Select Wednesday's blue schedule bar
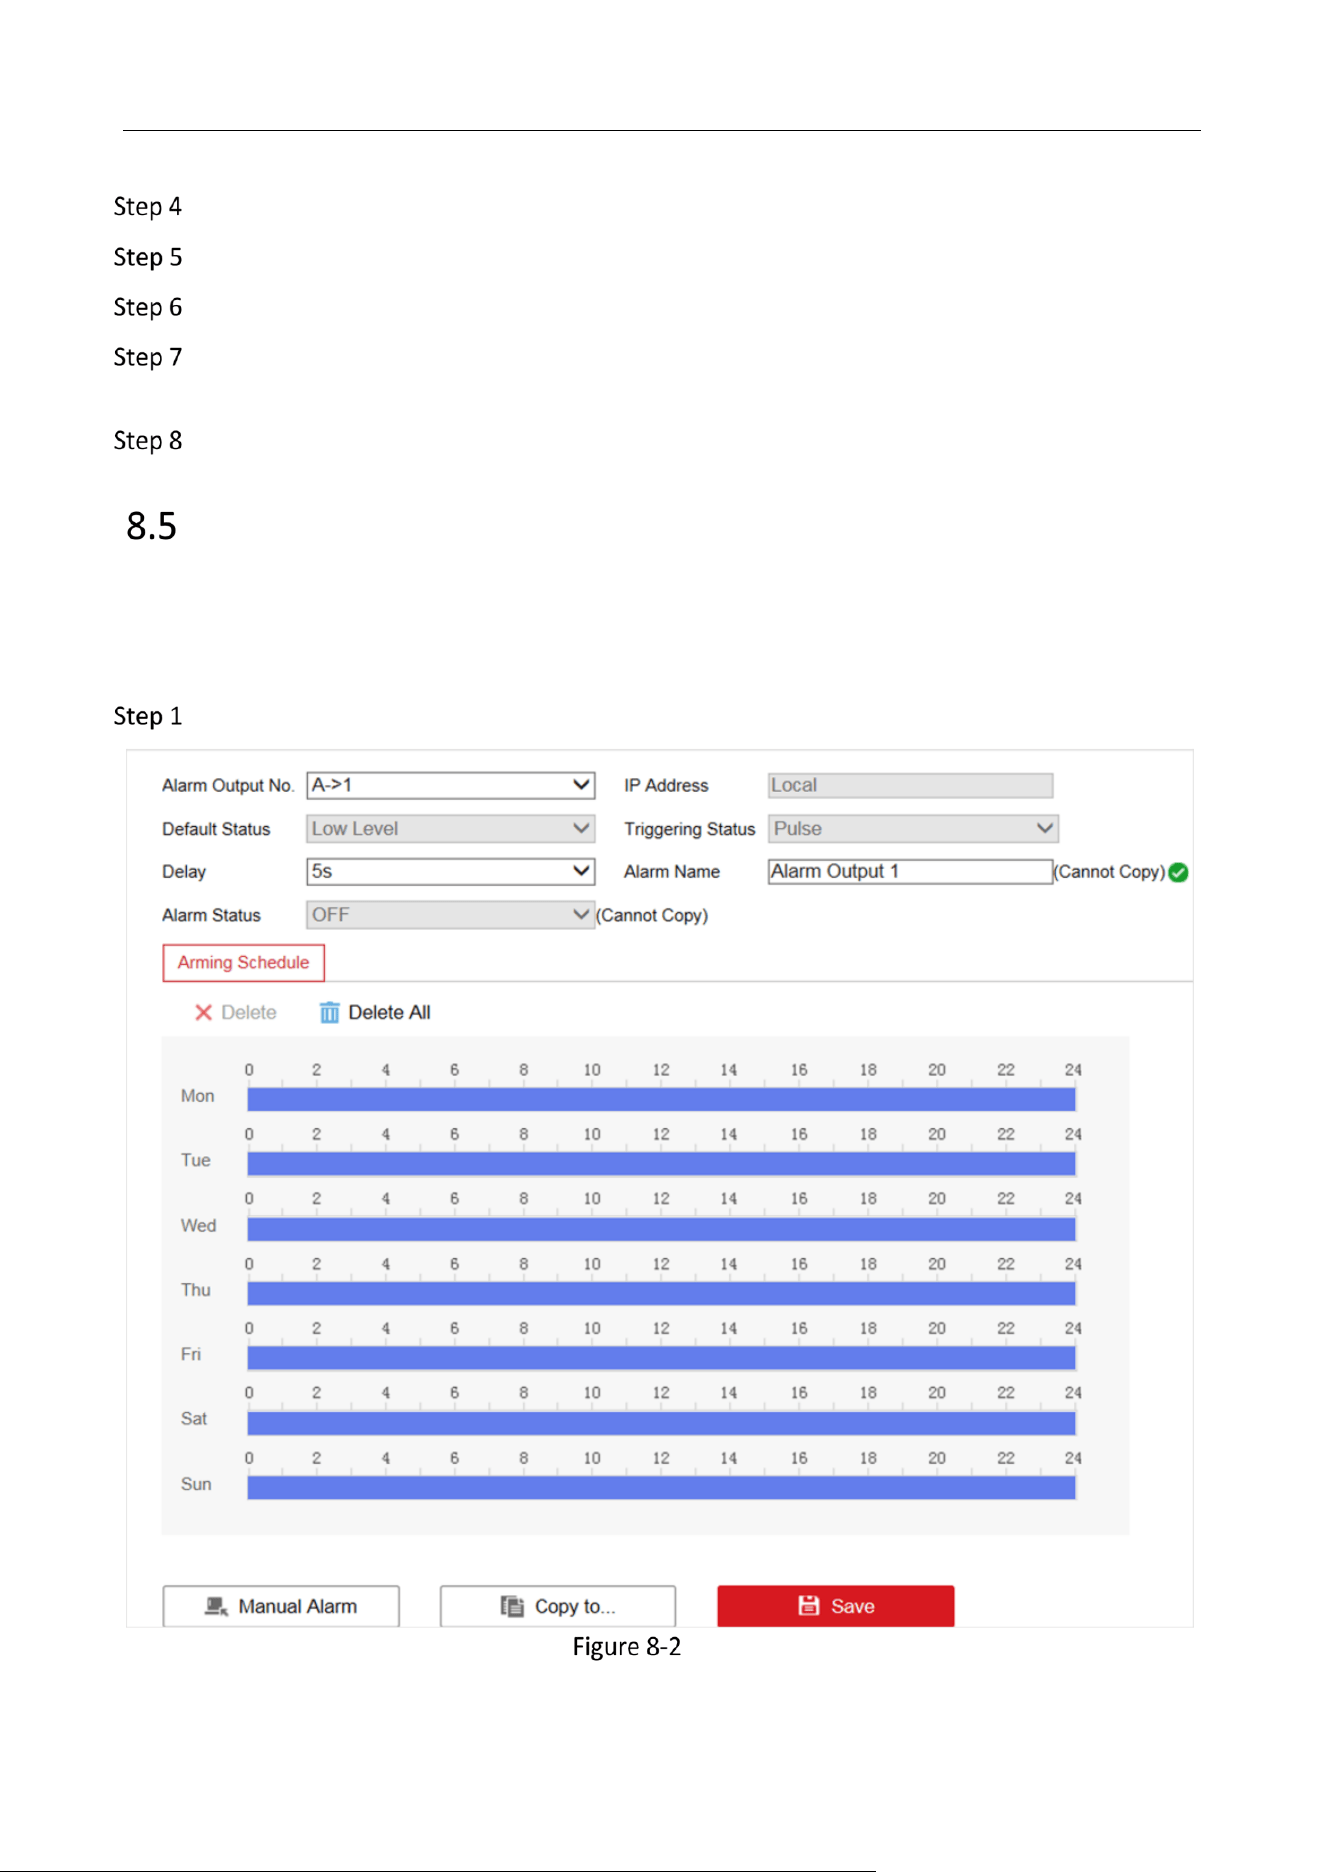This screenshot has height=1872, width=1324. coord(661,1228)
